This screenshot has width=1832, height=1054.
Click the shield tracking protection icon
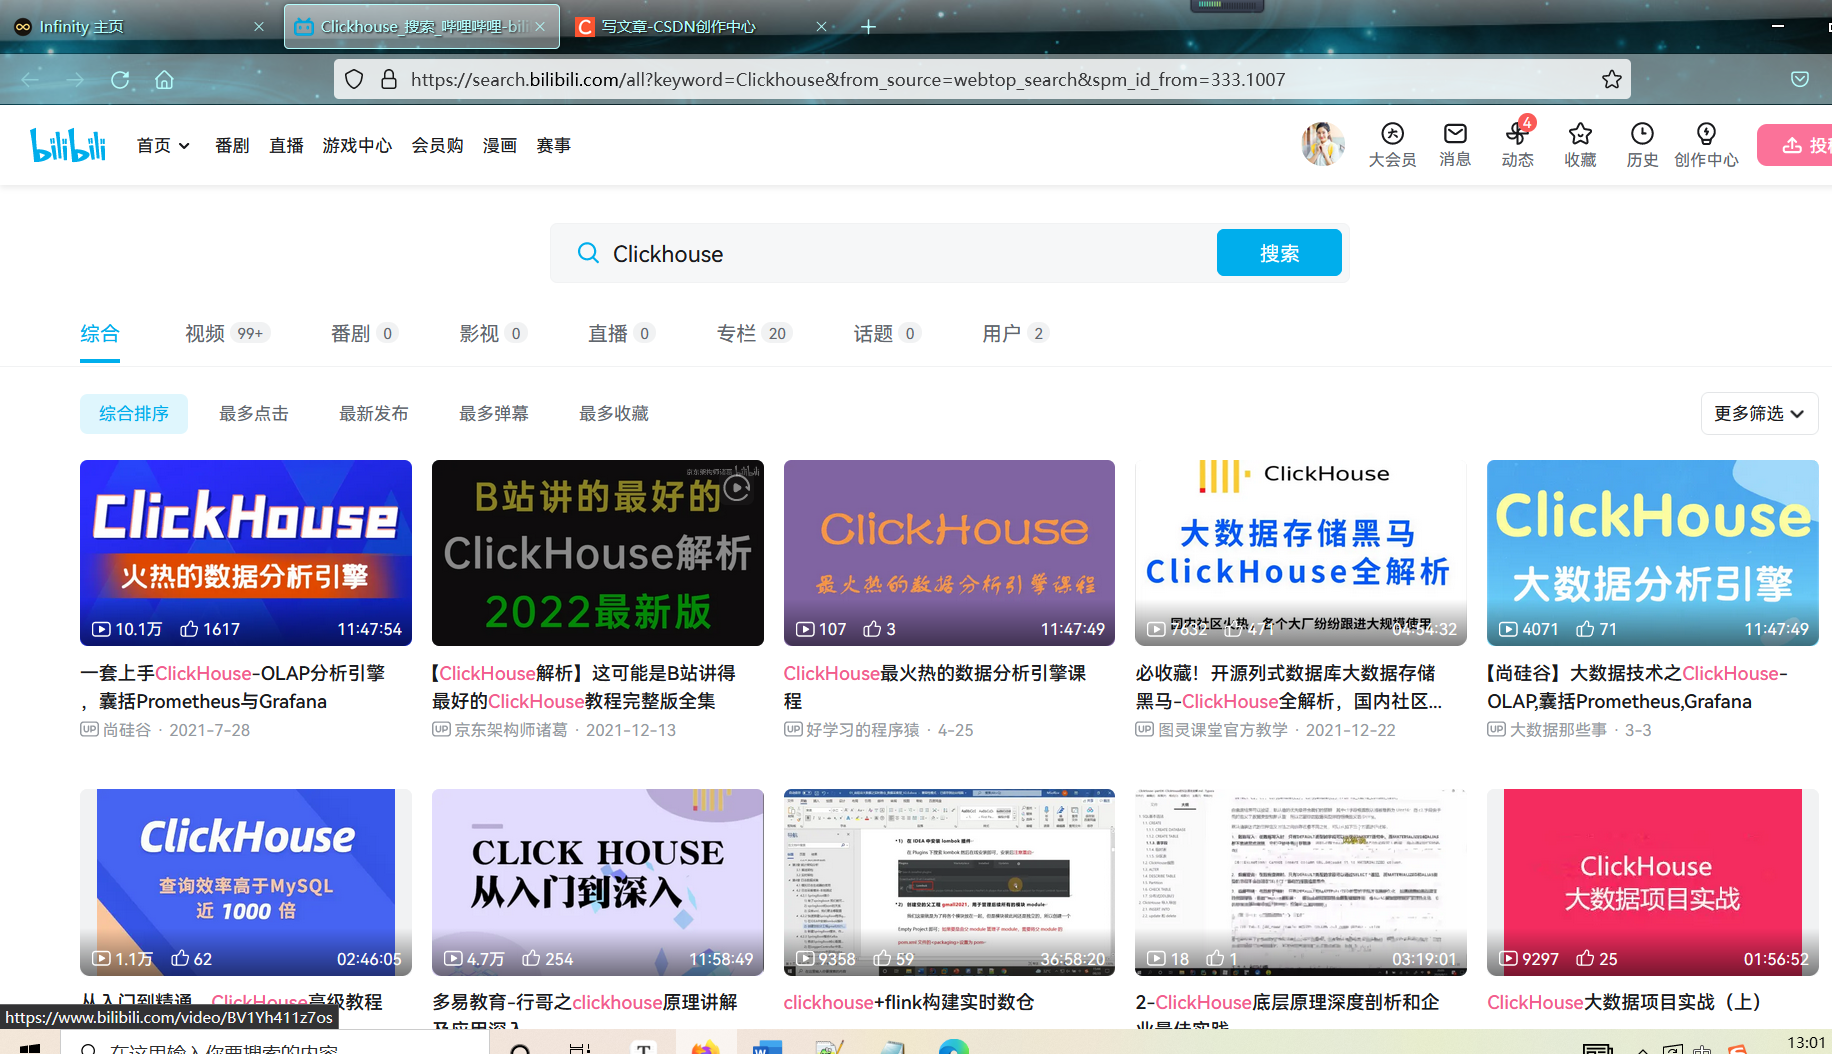(x=354, y=79)
